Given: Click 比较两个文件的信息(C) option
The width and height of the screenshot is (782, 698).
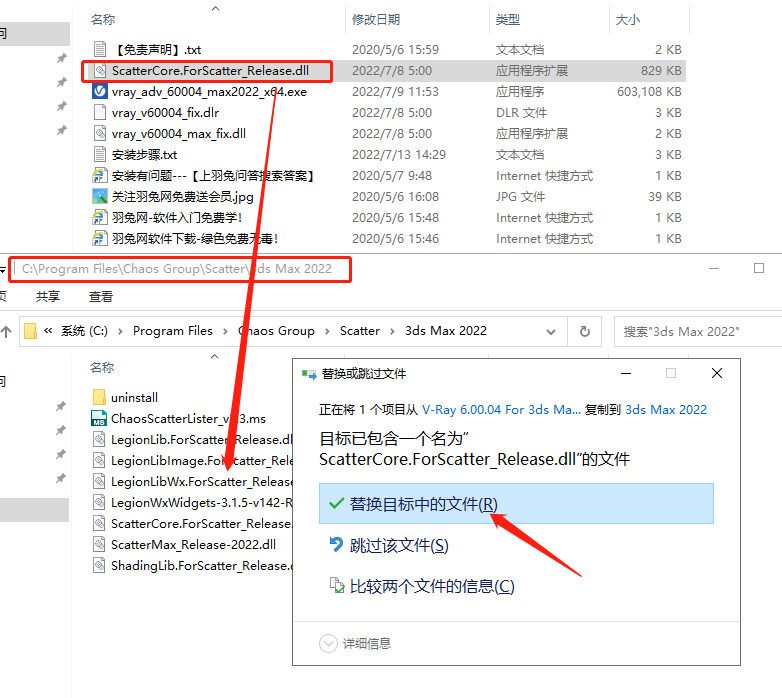Looking at the screenshot, I should pos(431,586).
